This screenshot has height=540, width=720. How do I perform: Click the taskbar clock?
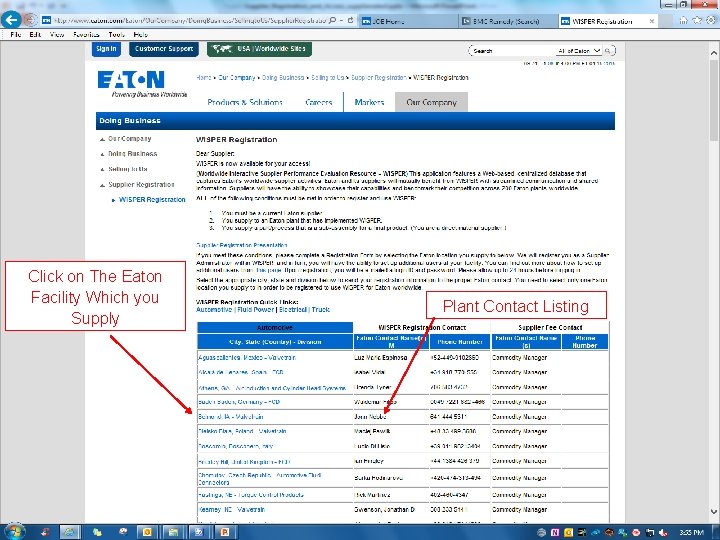tap(692, 532)
